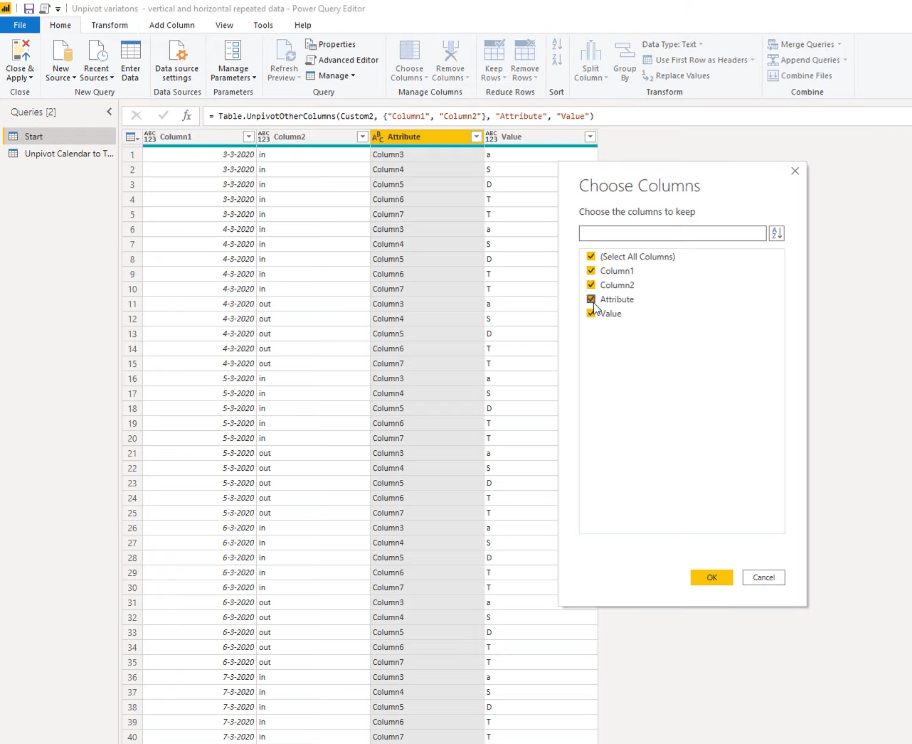Sort ascending with A-Z icon

coord(557,44)
